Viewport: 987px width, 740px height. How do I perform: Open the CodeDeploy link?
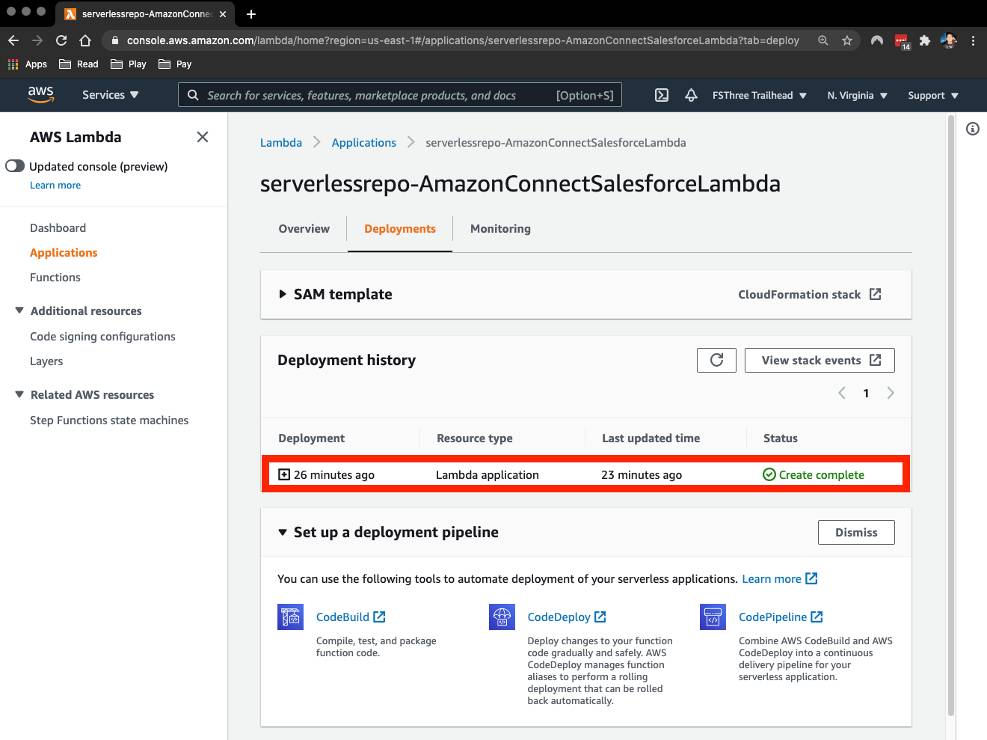tap(567, 617)
